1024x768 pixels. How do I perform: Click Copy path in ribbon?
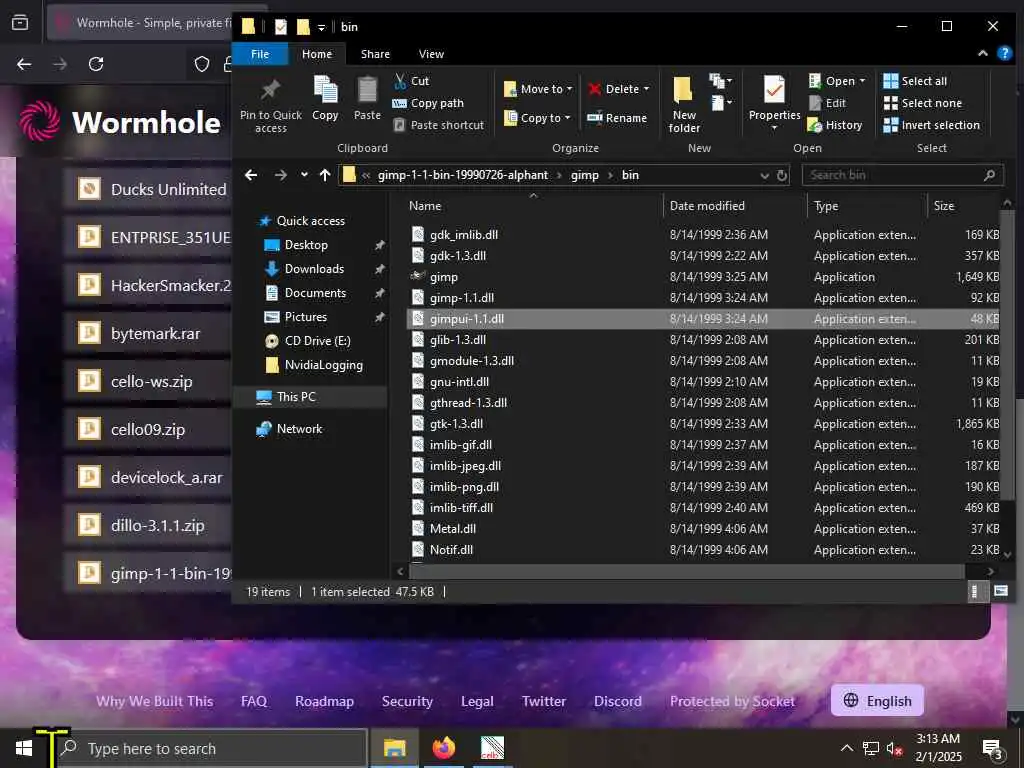click(428, 103)
